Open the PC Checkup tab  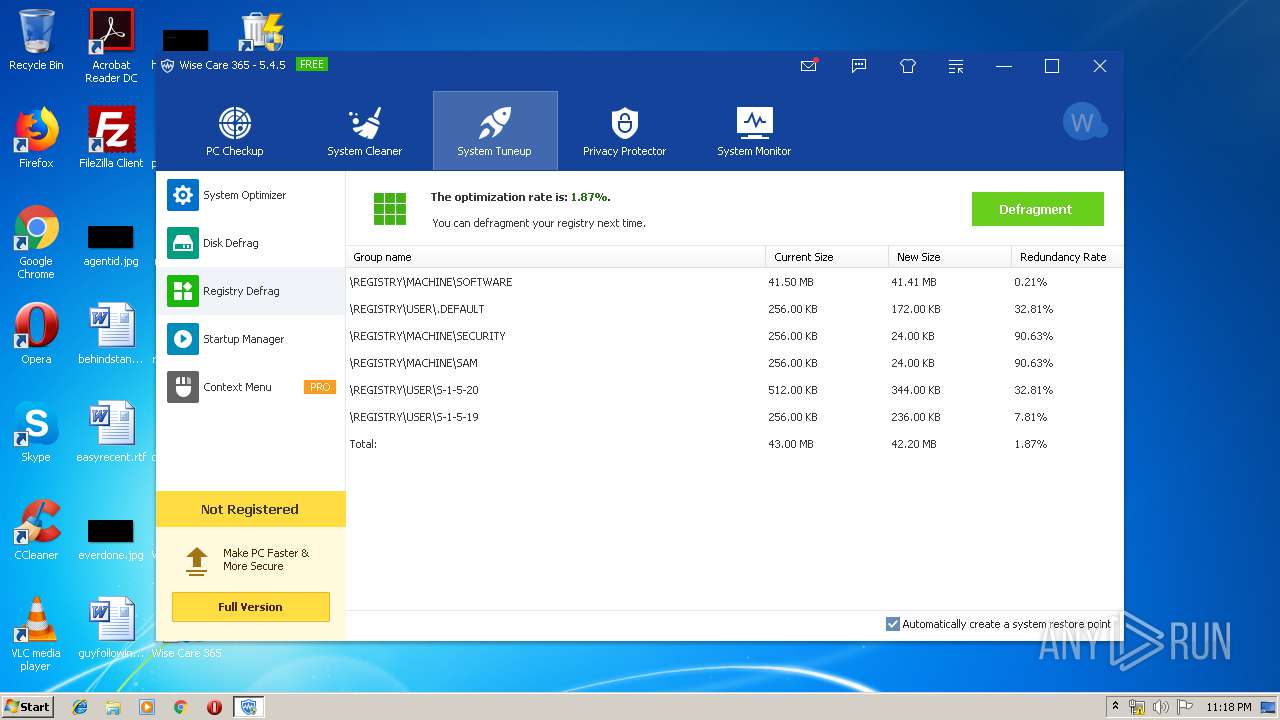pos(235,131)
